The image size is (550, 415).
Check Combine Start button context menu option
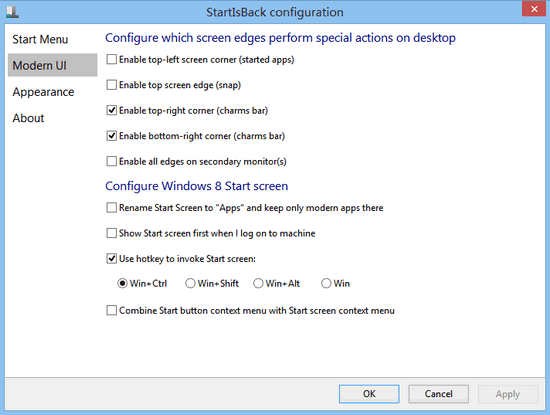point(112,310)
